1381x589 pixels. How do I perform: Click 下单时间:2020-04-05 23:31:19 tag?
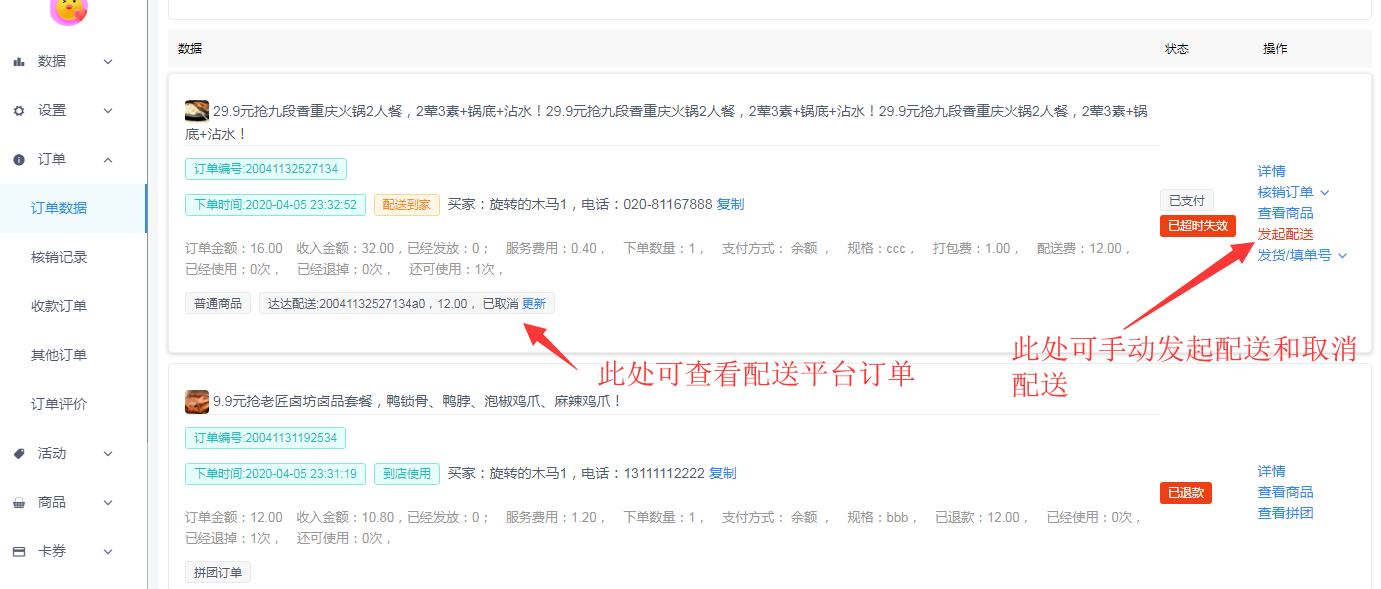coord(275,474)
